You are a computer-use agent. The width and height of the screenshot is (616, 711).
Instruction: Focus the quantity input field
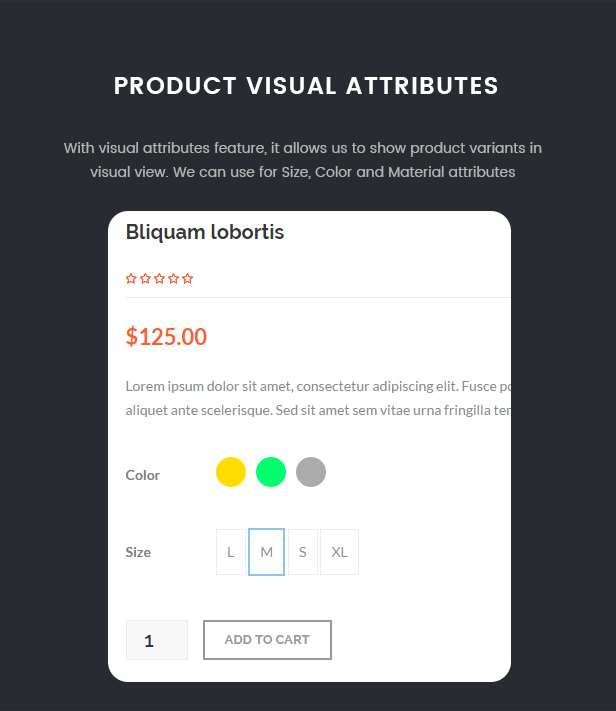(156, 640)
